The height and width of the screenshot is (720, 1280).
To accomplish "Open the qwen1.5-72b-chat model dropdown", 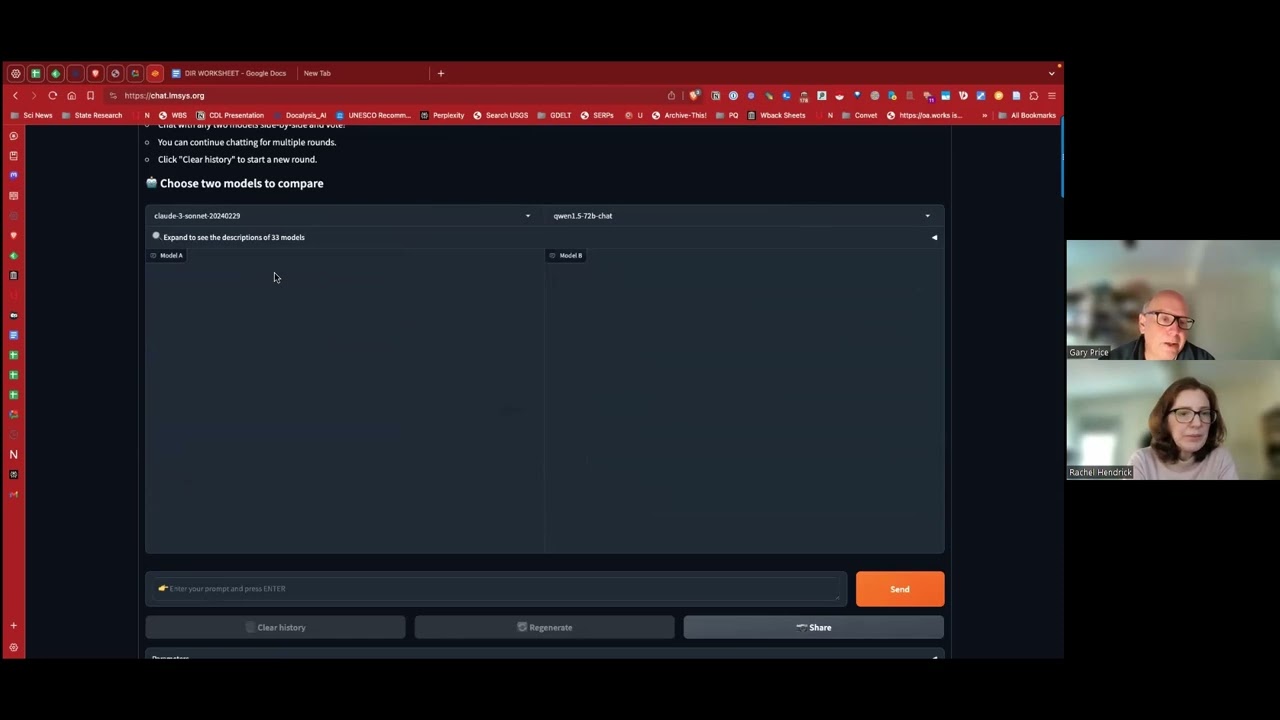I will coord(742,215).
